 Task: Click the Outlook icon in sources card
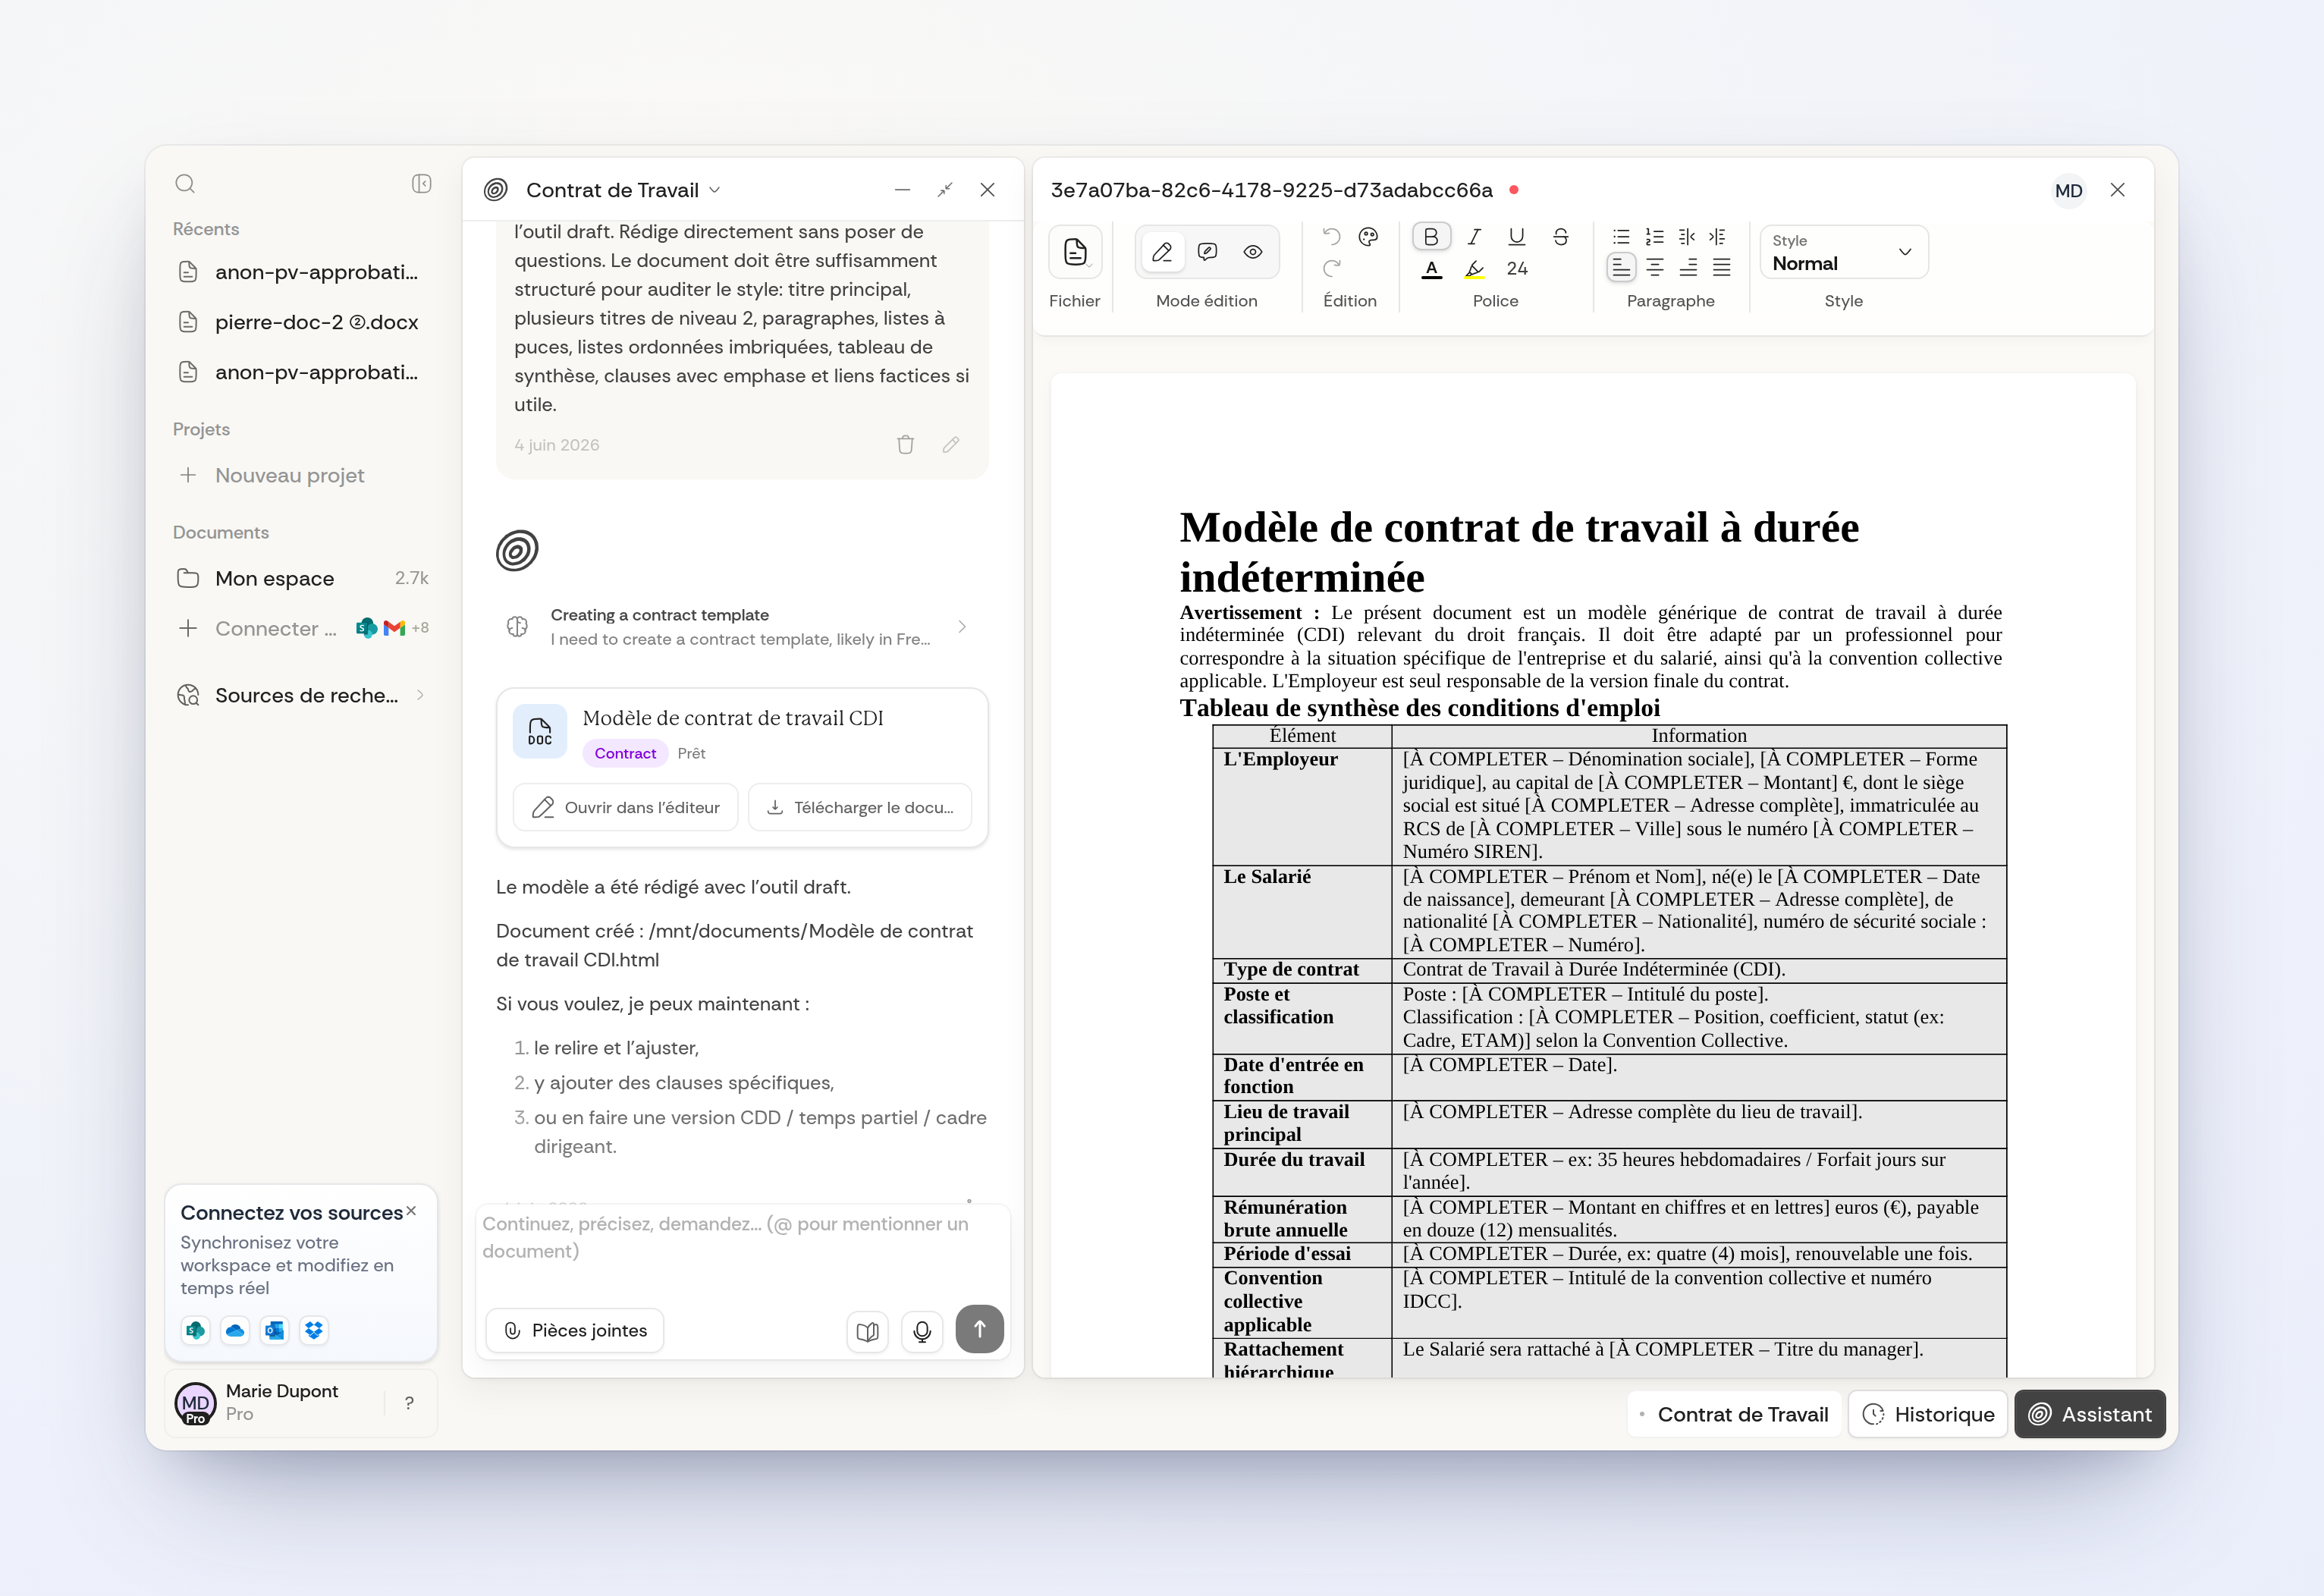pyautogui.click(x=274, y=1330)
